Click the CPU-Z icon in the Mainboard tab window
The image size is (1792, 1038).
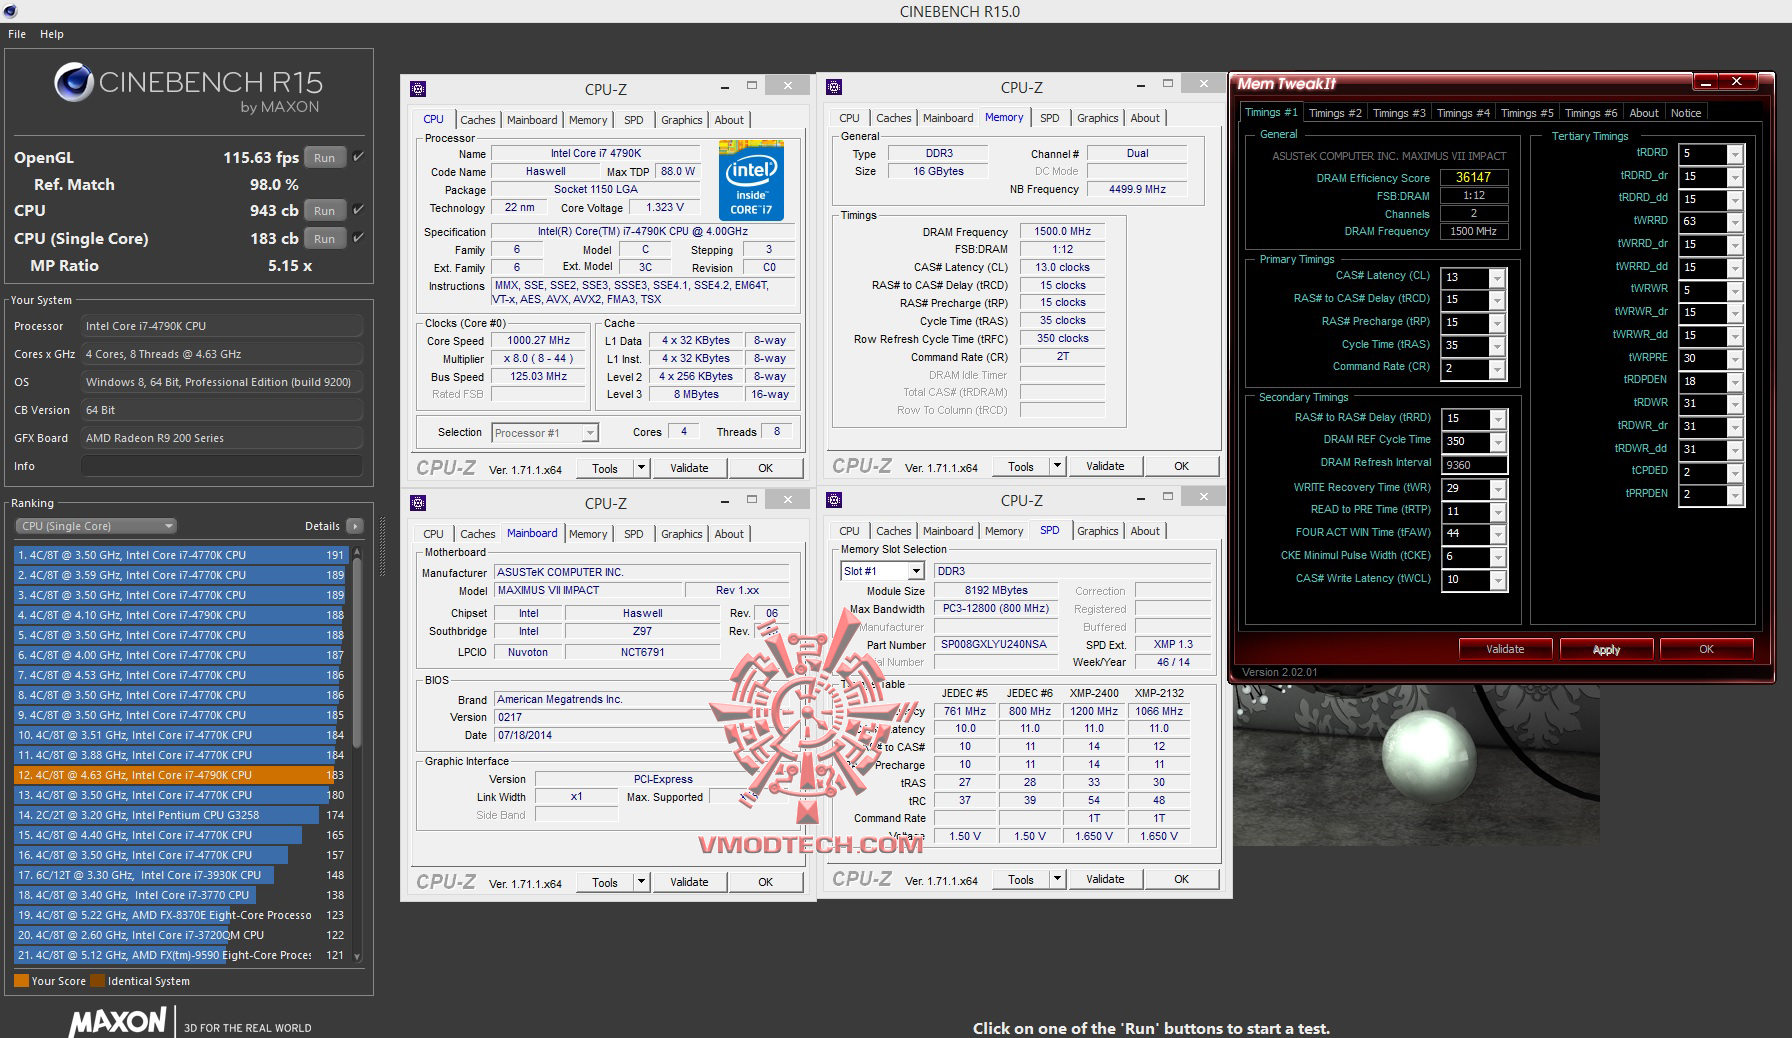[x=418, y=503]
